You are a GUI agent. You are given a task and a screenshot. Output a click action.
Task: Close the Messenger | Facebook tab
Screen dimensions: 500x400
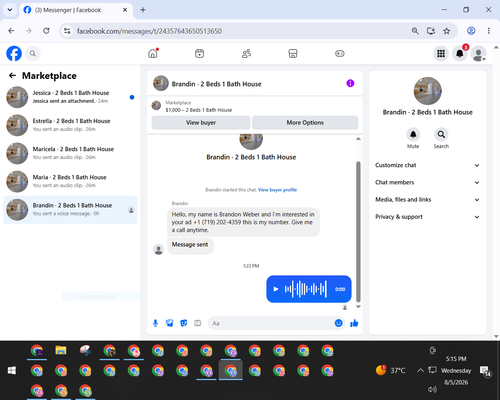(125, 10)
